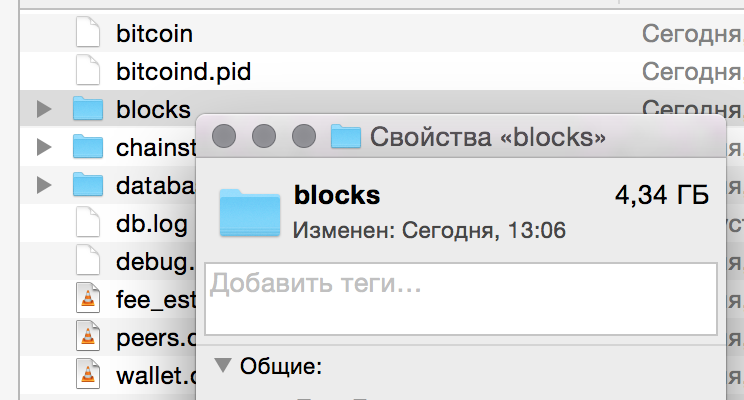Click the debug log file icon

[88, 260]
